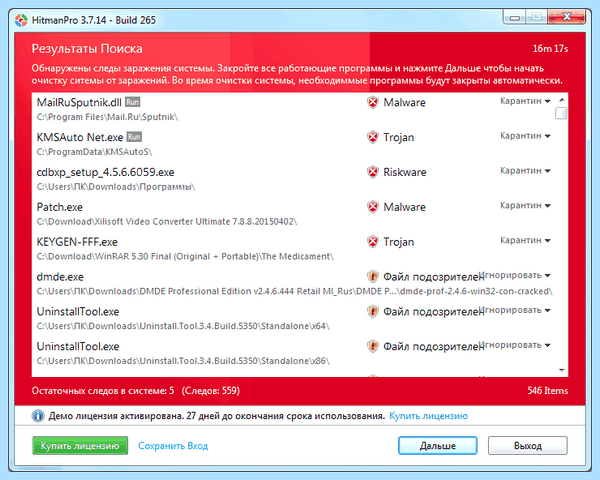The image size is (600, 480).
Task: Select UninstallTool.exe in x64 folder
Action: 78,312
